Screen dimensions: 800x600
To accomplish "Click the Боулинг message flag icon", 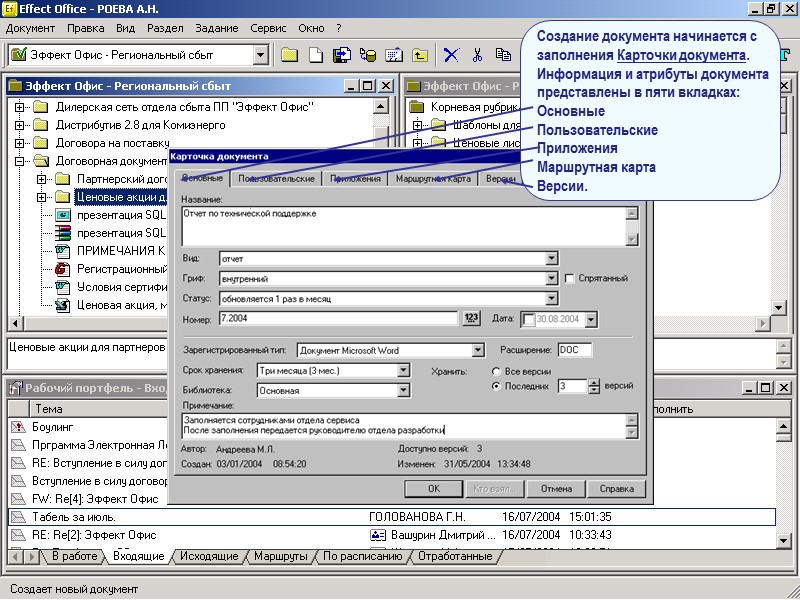I will pos(18,427).
